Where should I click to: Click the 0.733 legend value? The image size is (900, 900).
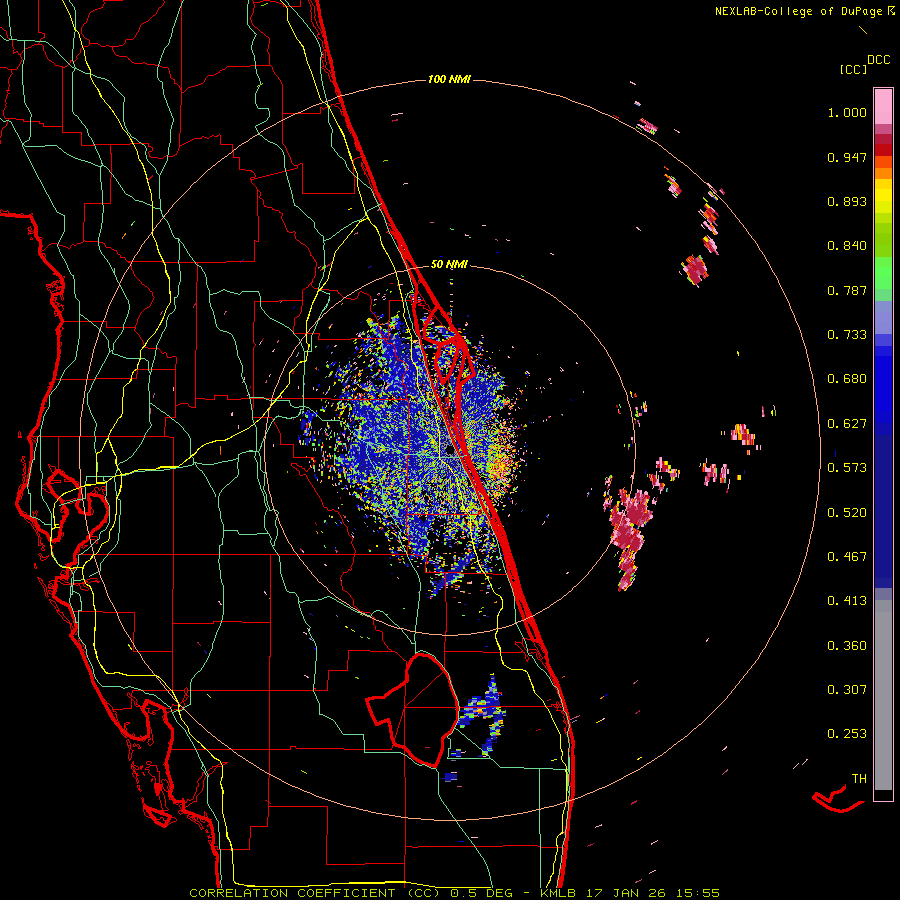pos(847,335)
